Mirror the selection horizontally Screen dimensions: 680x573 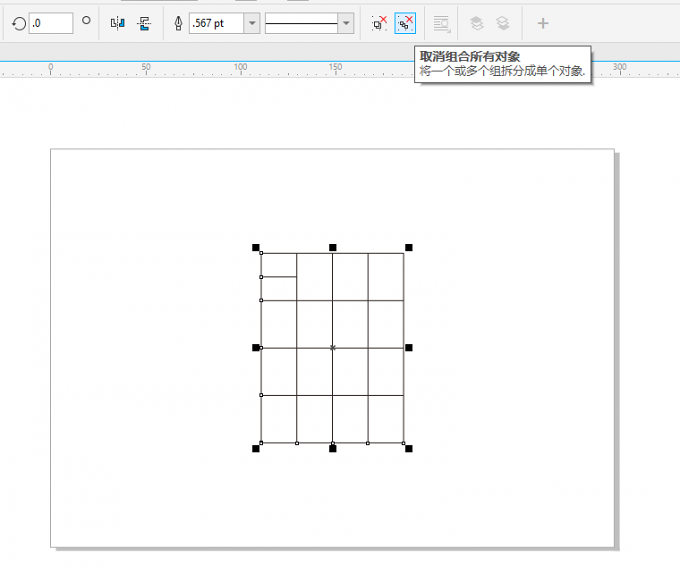(118, 22)
